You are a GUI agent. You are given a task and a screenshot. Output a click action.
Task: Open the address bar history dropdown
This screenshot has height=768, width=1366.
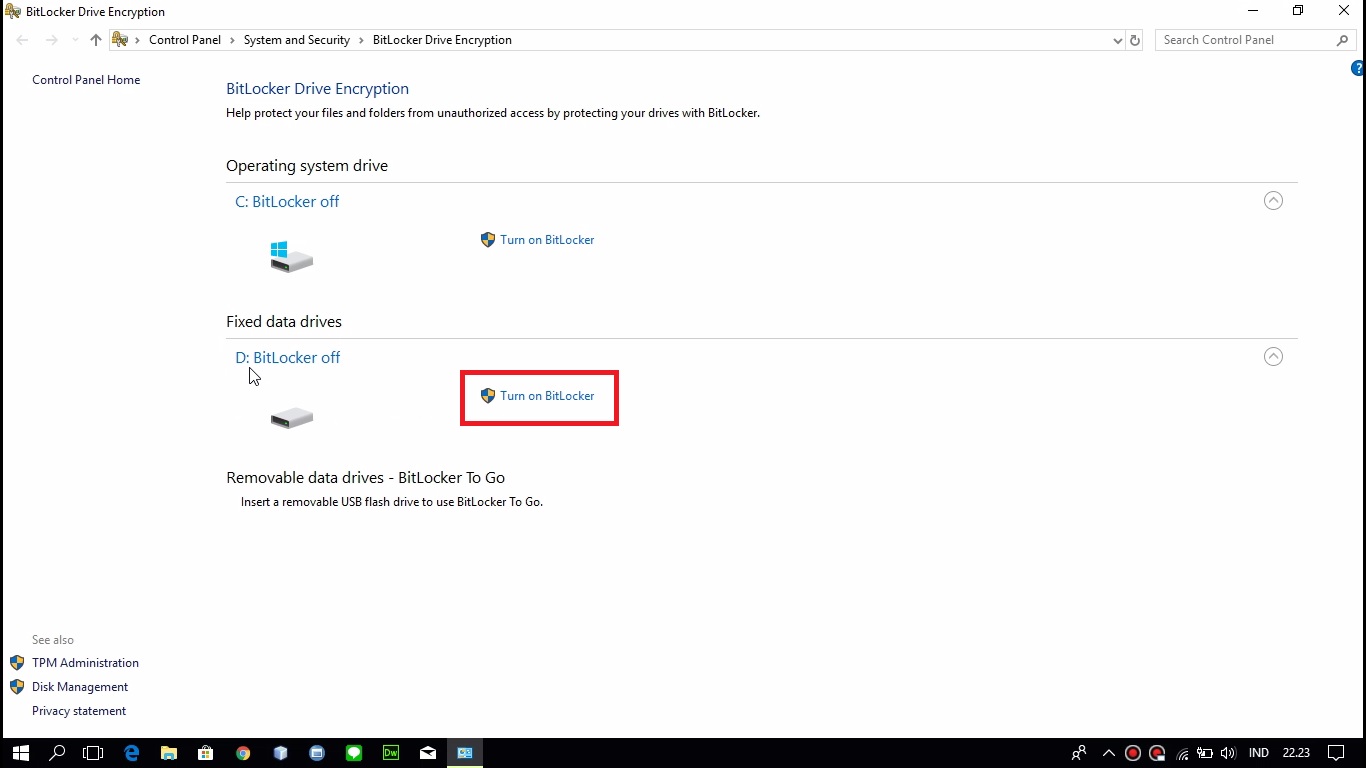(x=1117, y=40)
